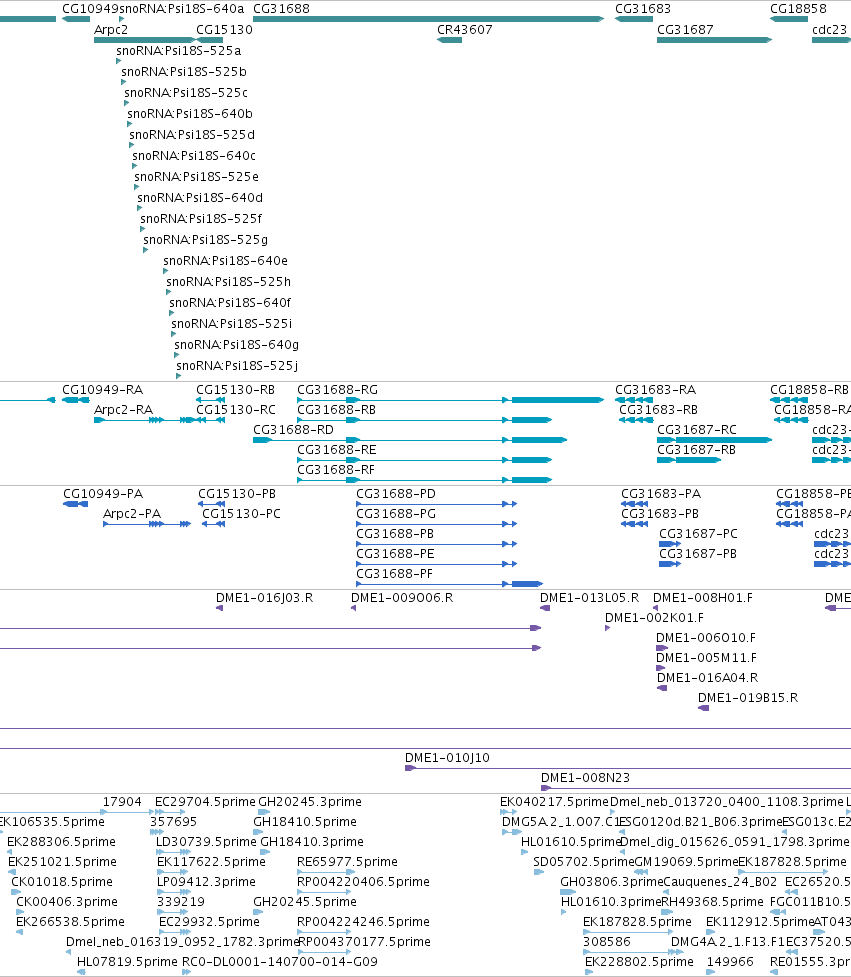Select the CG10949-PA protein label
The height and width of the screenshot is (977, 851).
[103, 494]
